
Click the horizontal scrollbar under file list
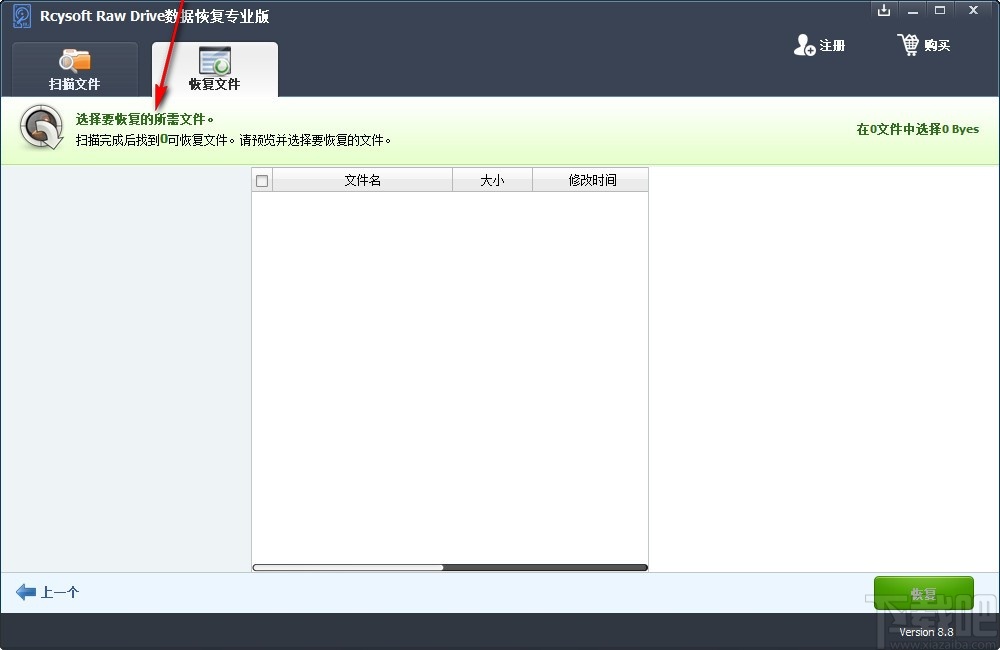pos(450,568)
